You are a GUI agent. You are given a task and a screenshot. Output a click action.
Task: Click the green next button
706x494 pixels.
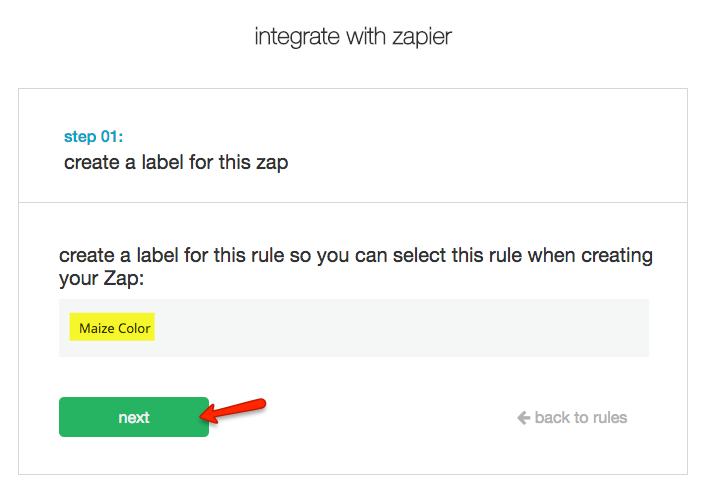(133, 417)
